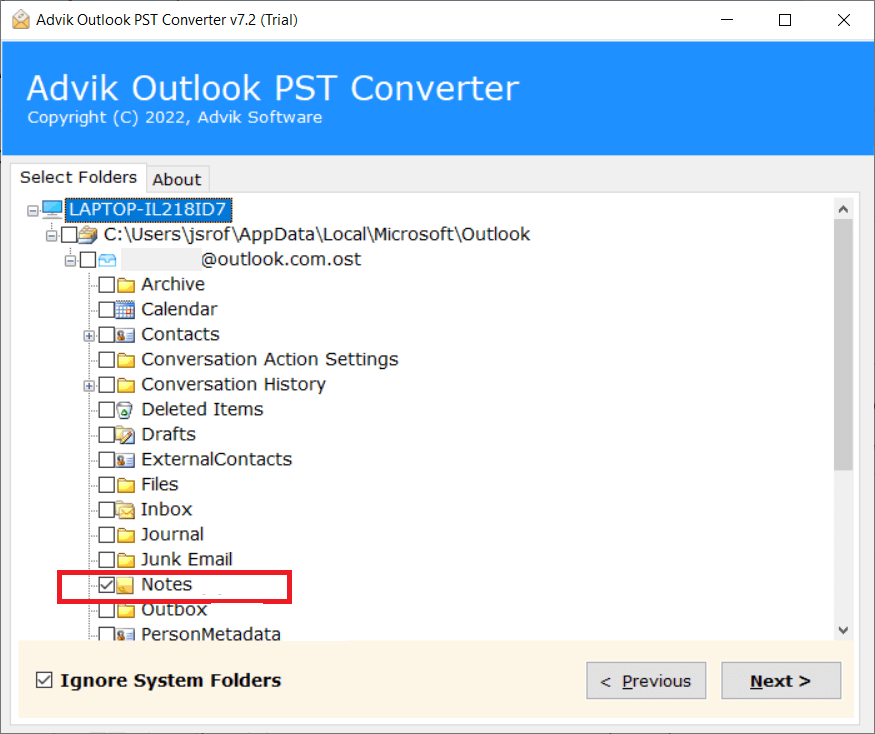Select the ExternalContacts label
This screenshot has height=734, width=875.
click(217, 459)
